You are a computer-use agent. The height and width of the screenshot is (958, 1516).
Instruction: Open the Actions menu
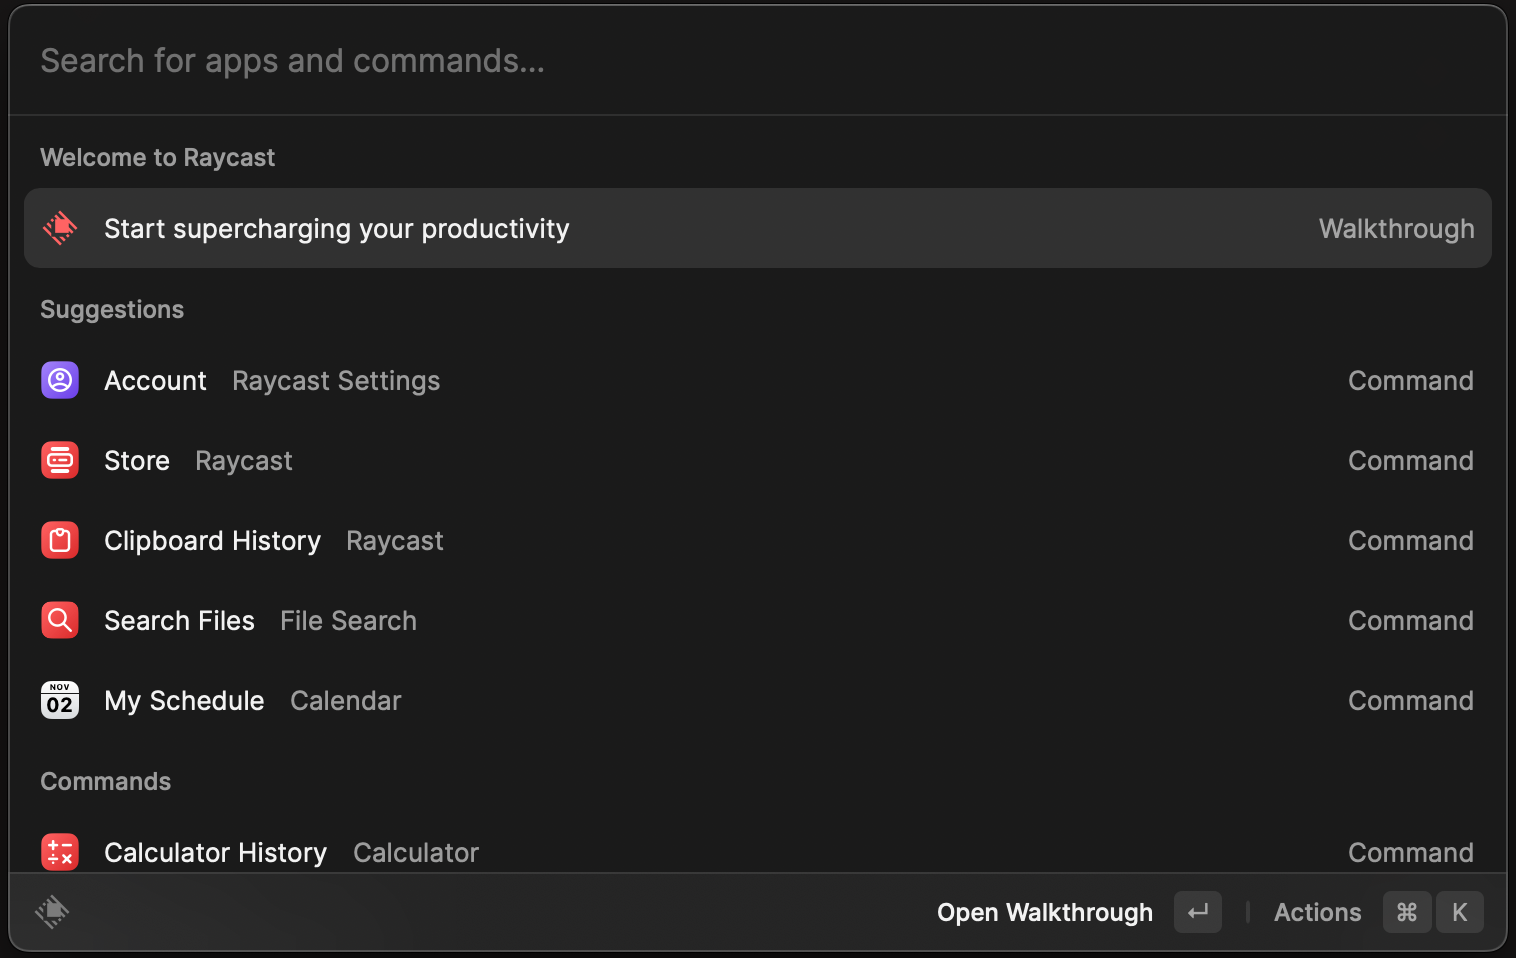coord(1317,912)
